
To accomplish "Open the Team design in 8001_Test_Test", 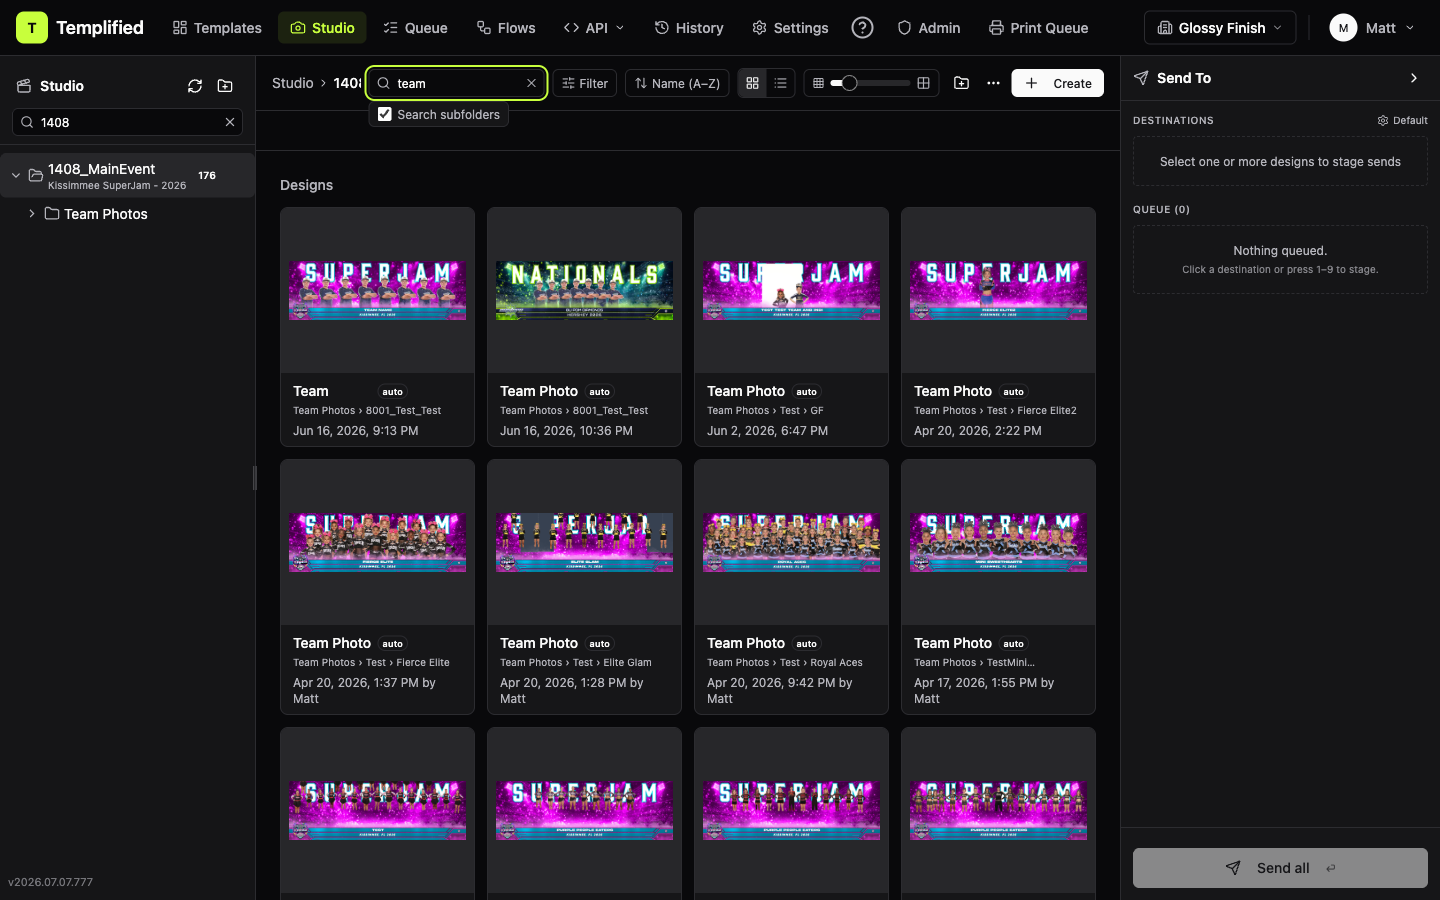I will point(377,327).
